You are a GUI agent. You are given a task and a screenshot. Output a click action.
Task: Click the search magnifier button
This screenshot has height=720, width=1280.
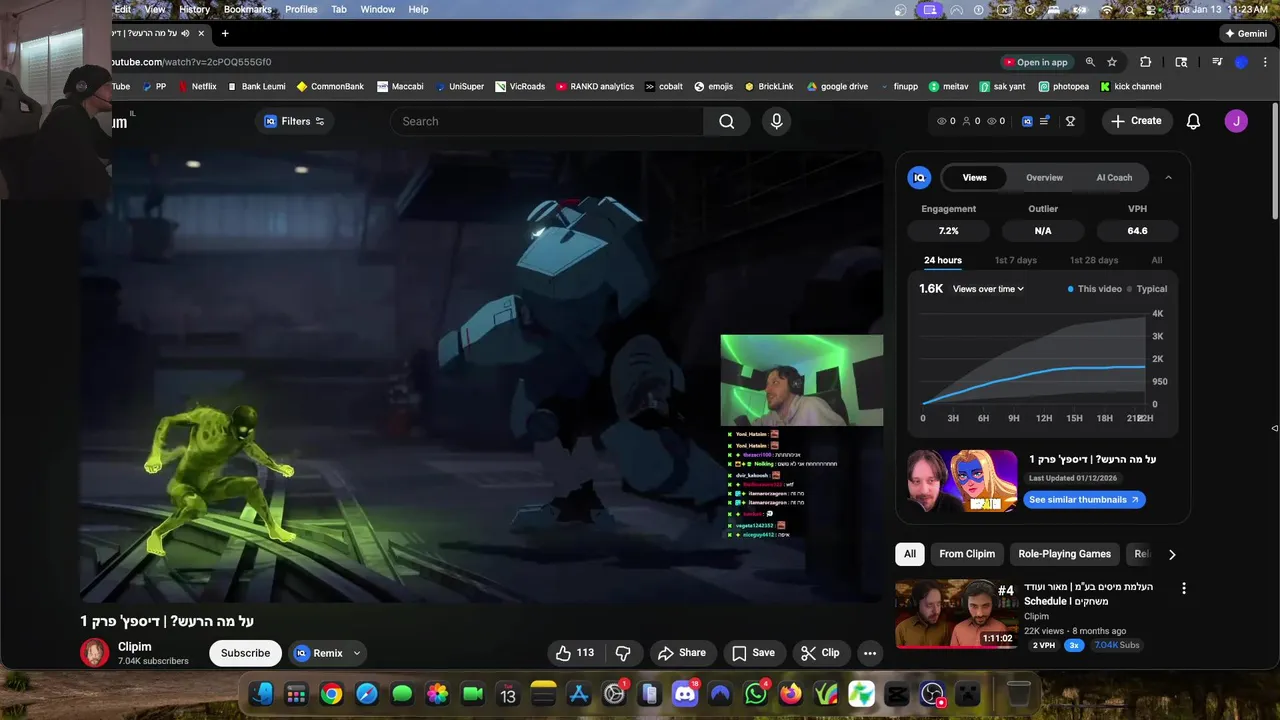[x=727, y=121]
